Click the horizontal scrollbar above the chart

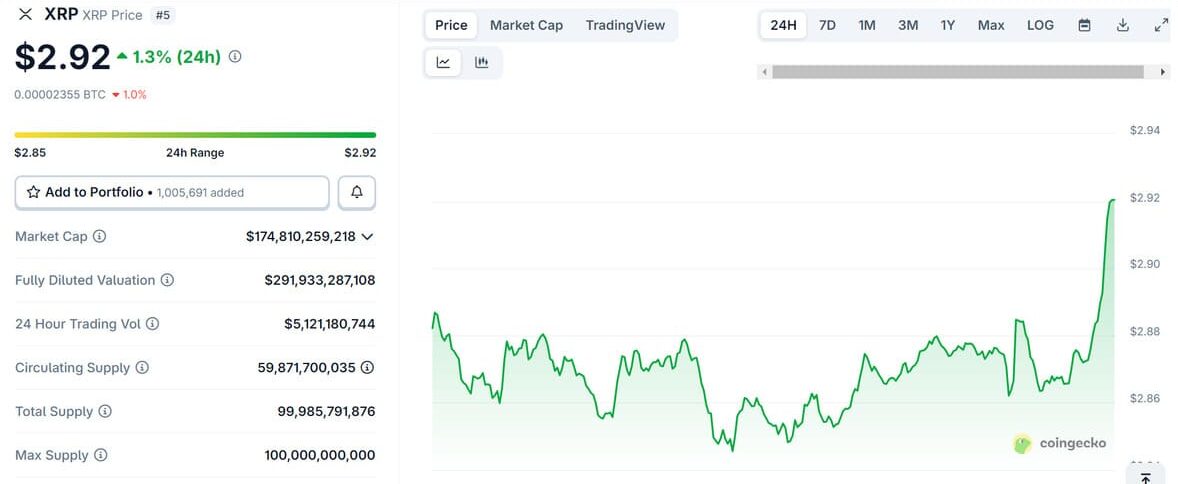pyautogui.click(x=957, y=72)
